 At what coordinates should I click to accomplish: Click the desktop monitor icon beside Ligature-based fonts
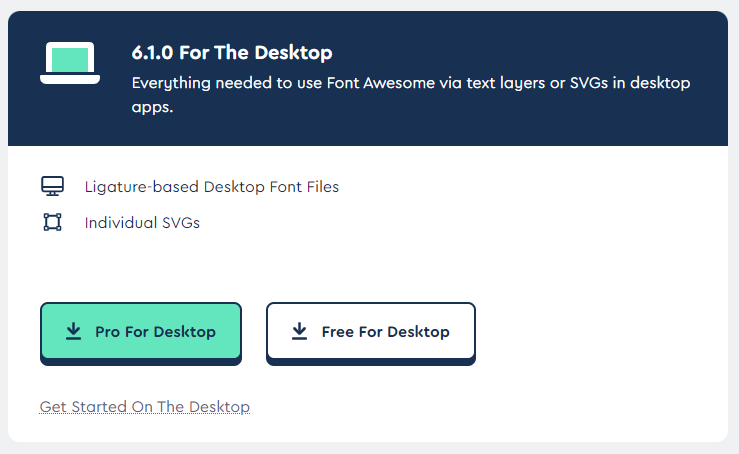52,186
